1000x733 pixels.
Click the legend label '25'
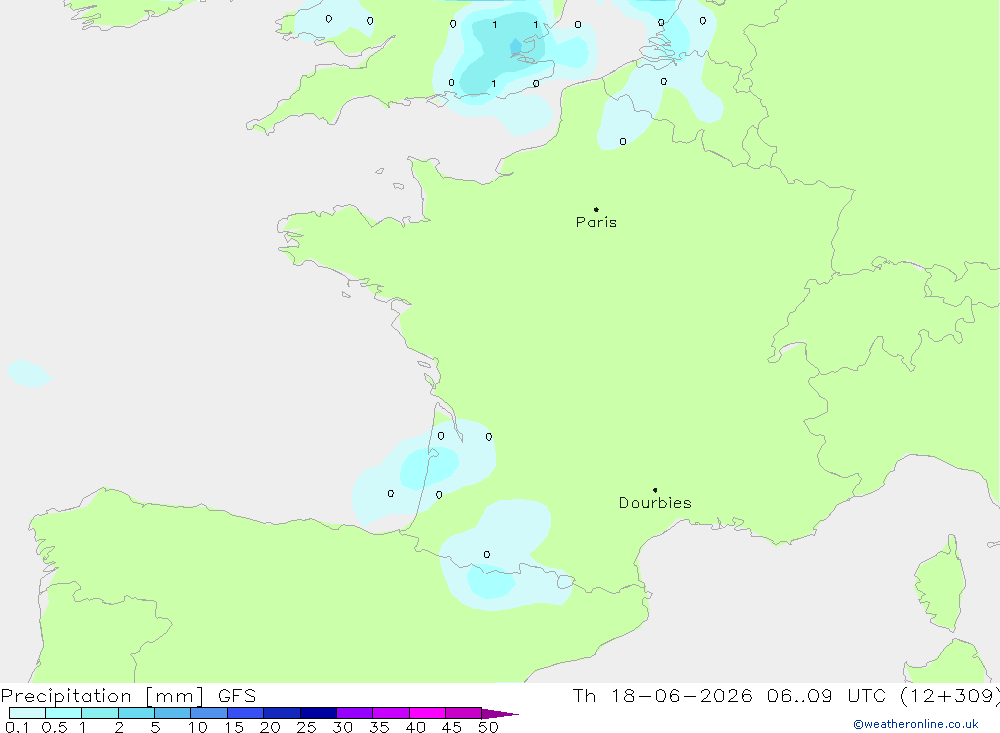[x=306, y=727]
